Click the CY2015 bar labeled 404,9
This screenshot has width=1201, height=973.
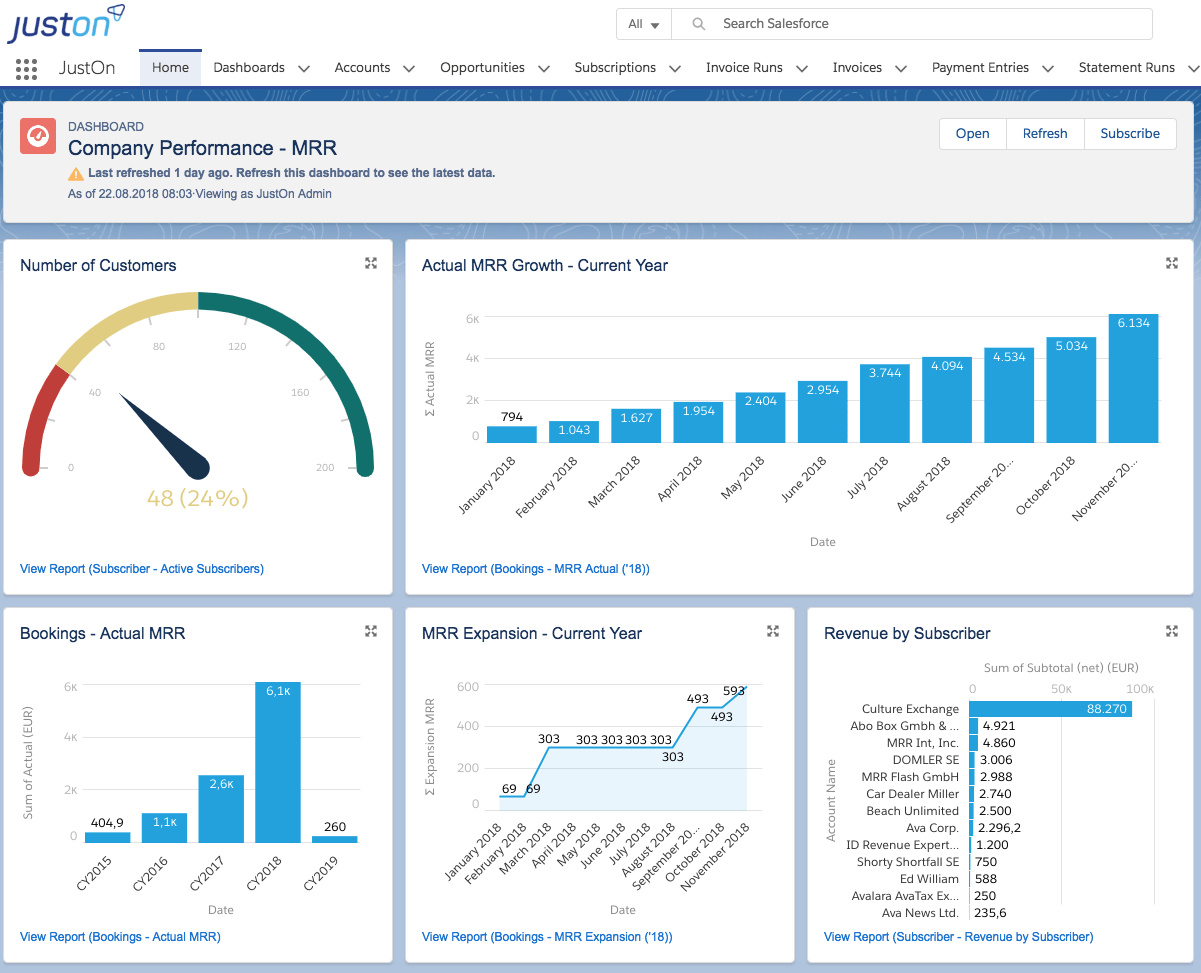107,837
